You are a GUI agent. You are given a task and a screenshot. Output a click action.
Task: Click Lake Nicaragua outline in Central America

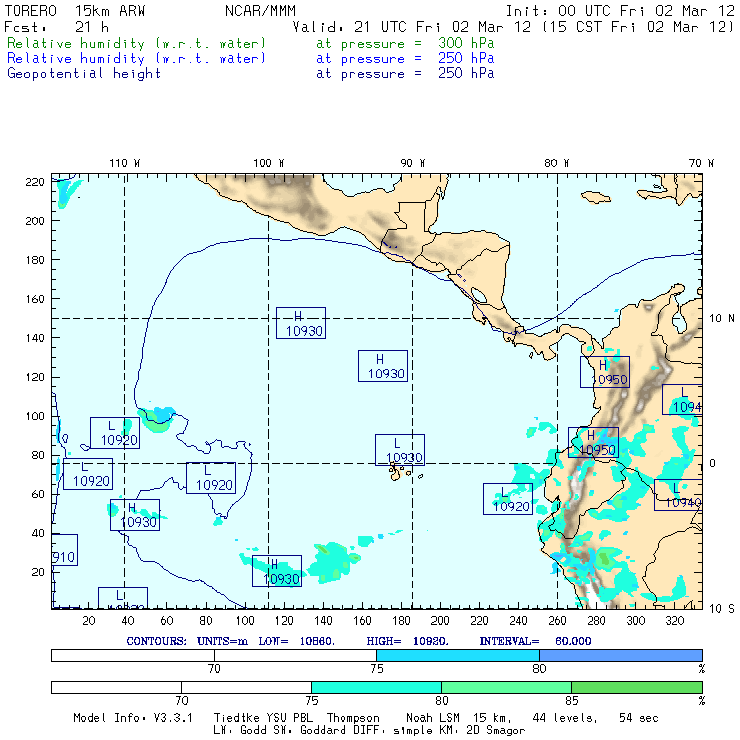pyautogui.click(x=479, y=295)
